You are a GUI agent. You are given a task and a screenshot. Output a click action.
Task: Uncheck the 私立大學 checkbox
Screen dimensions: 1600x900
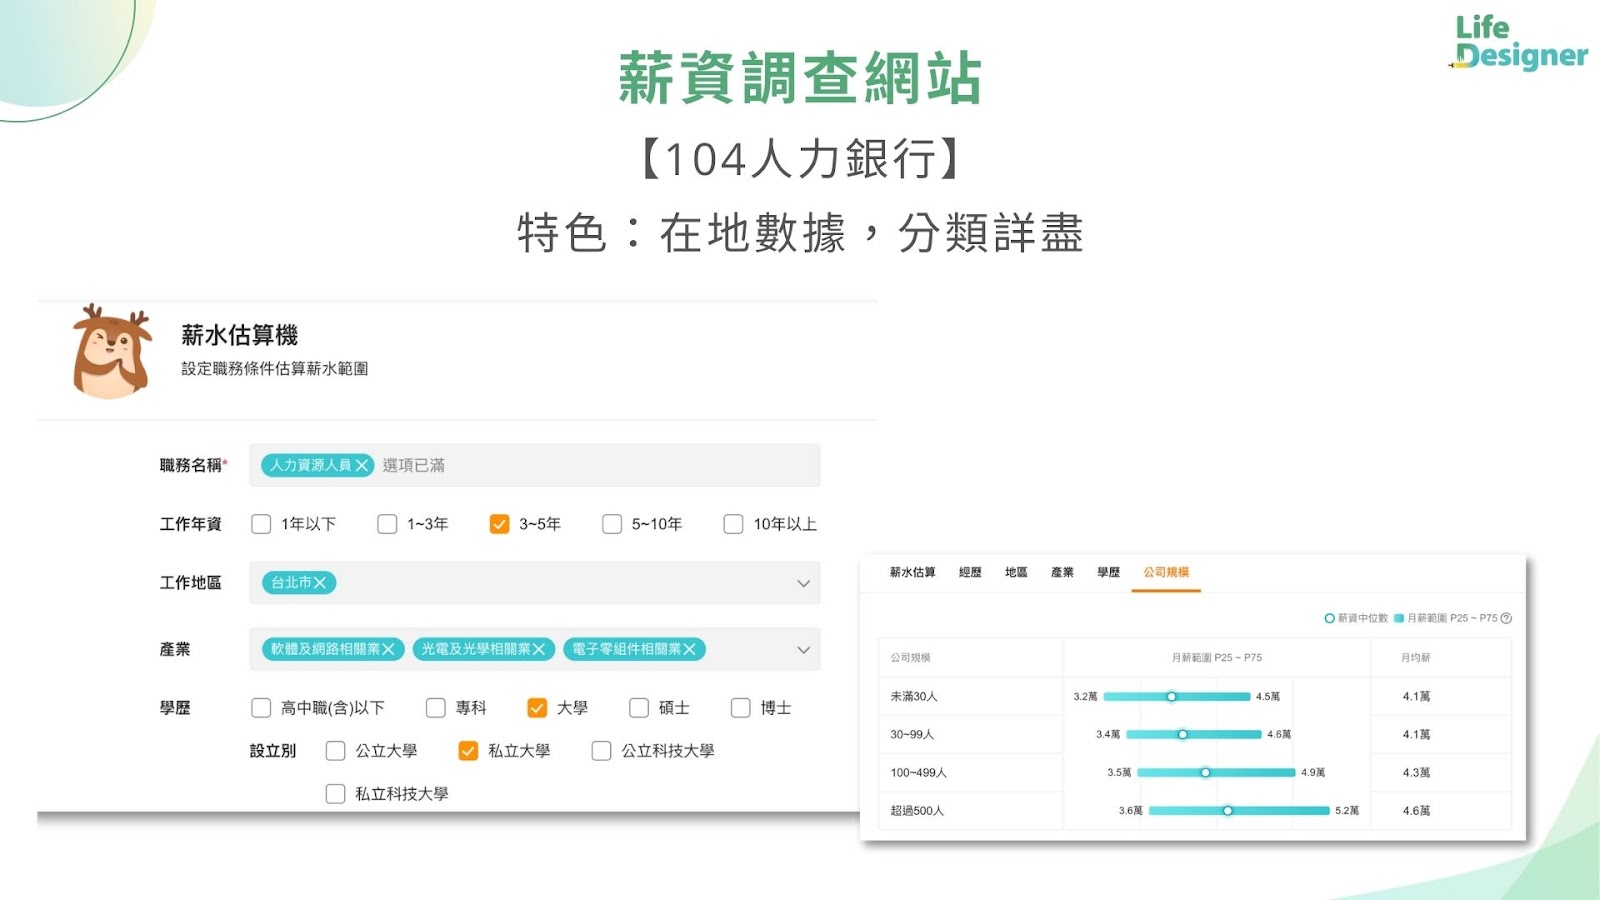point(468,752)
